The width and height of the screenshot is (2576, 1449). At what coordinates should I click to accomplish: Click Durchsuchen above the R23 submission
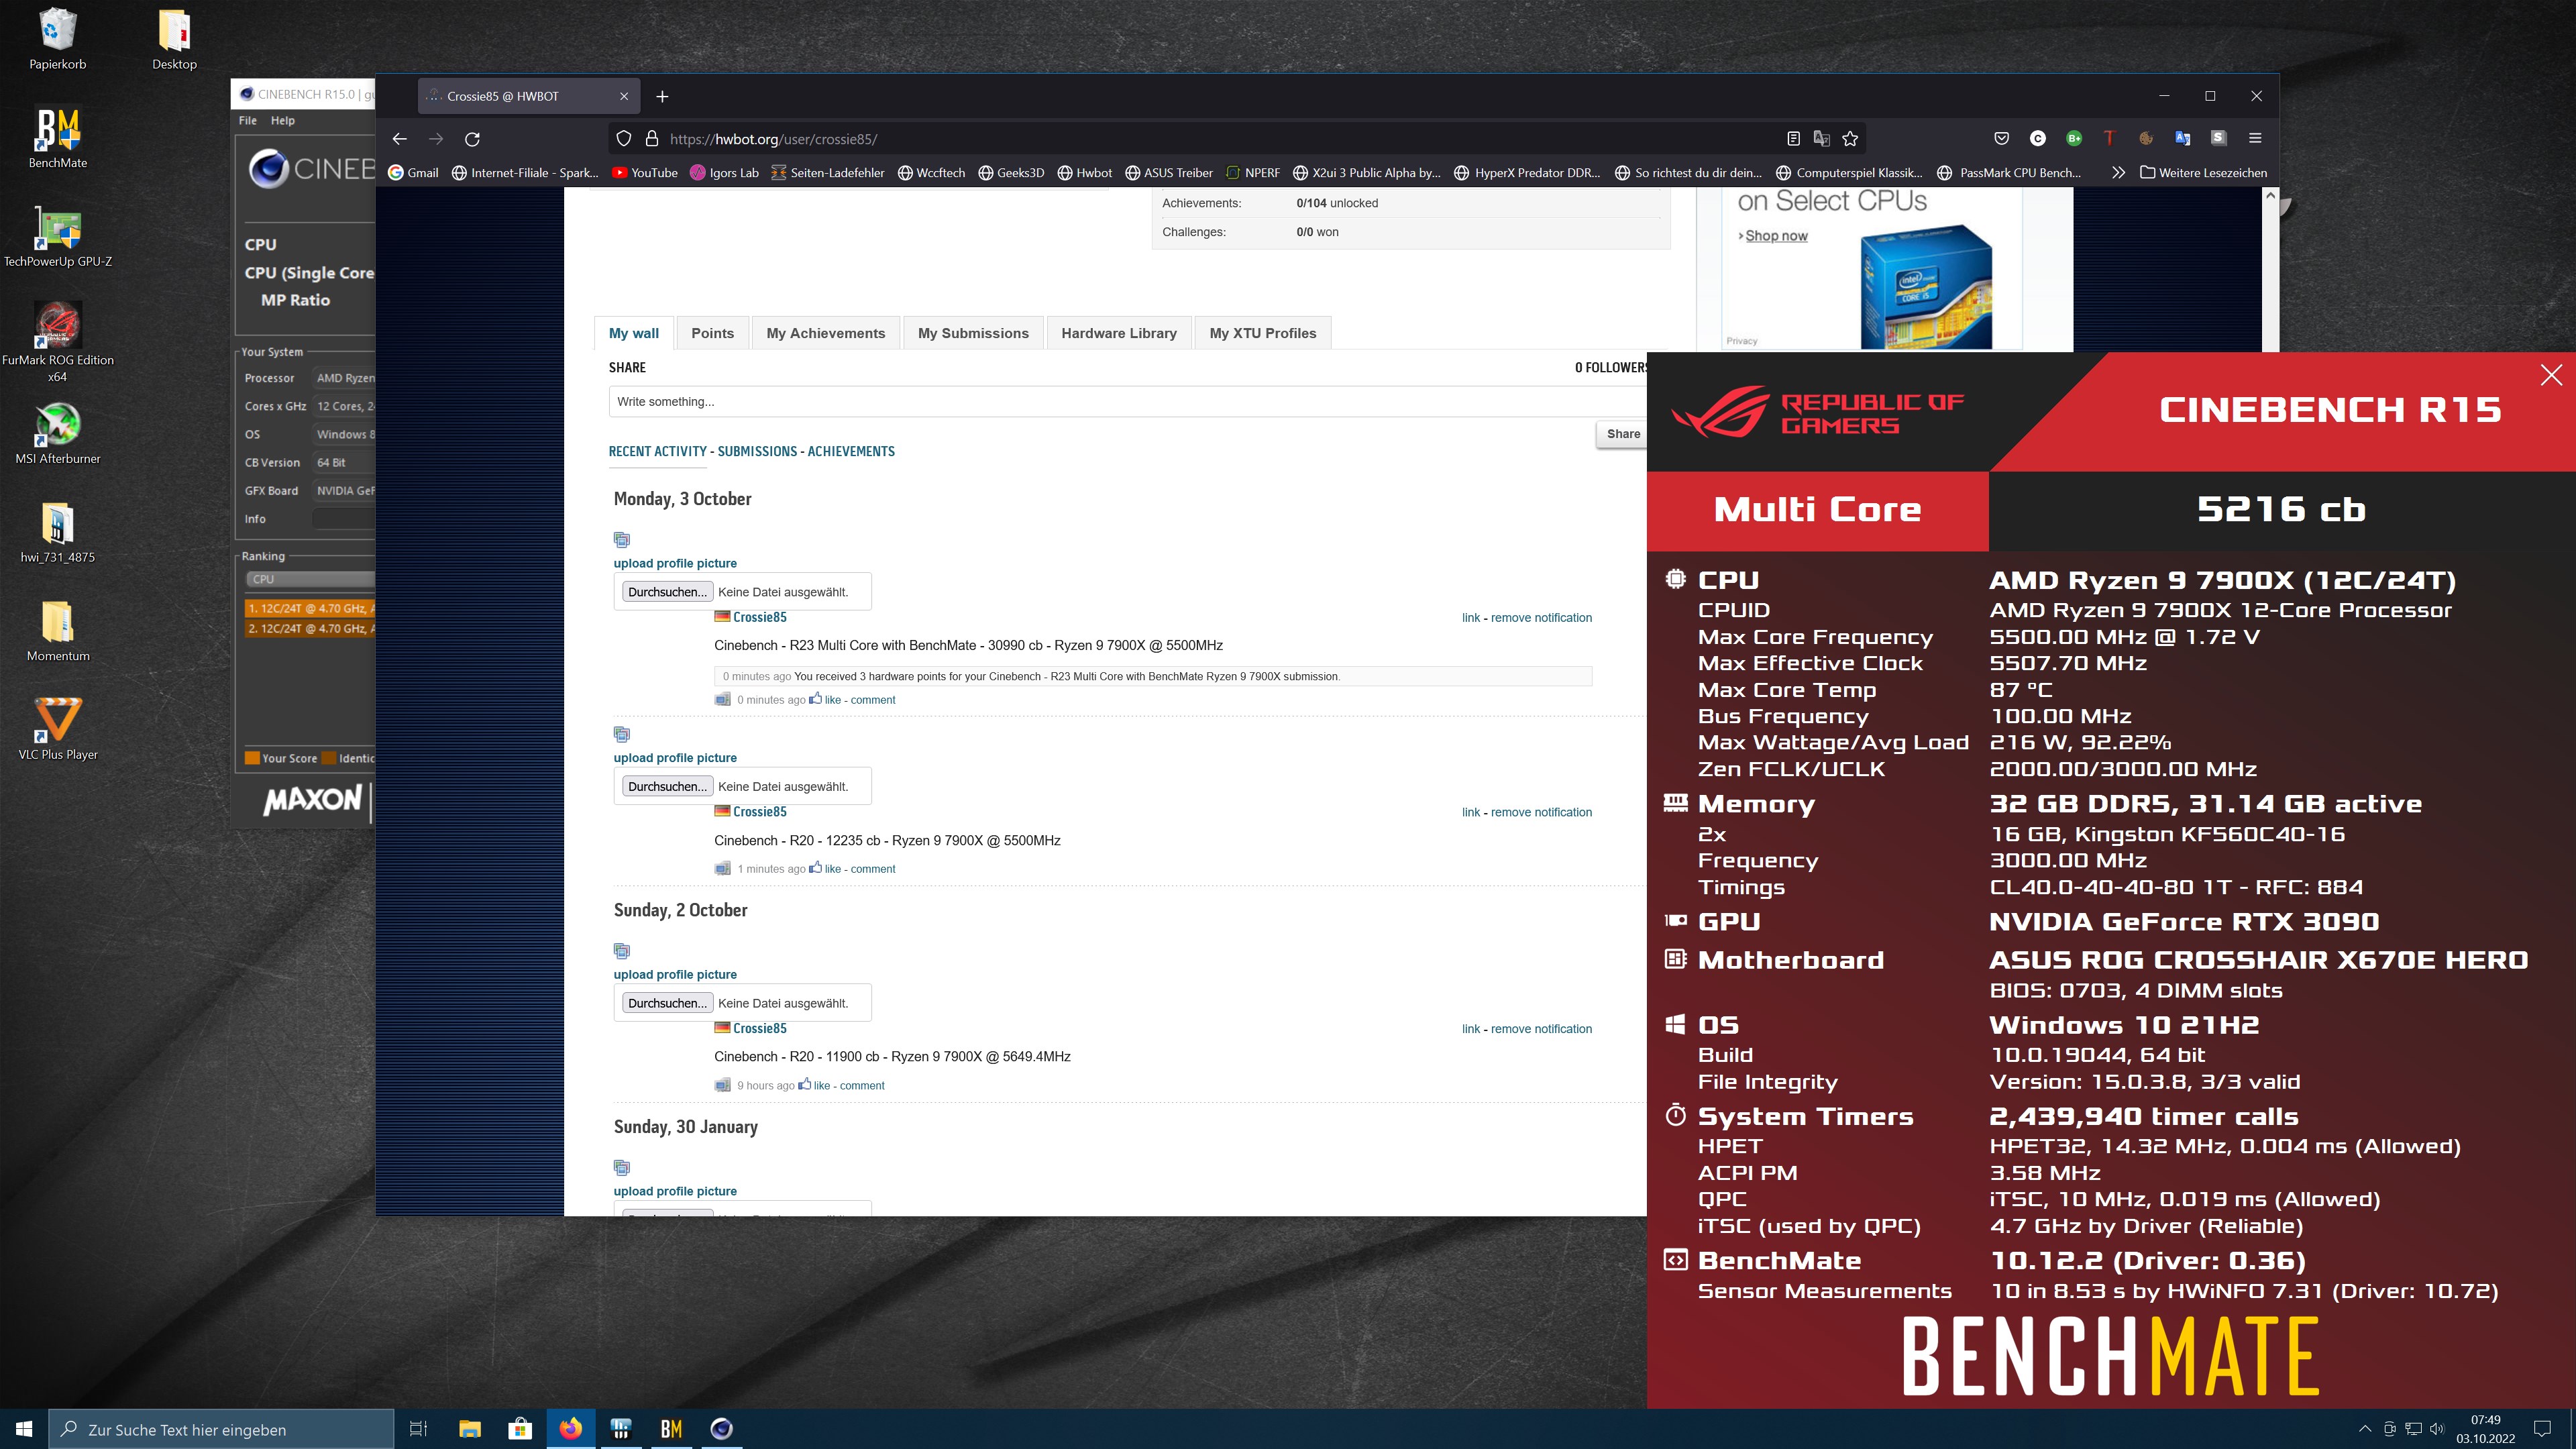667,592
